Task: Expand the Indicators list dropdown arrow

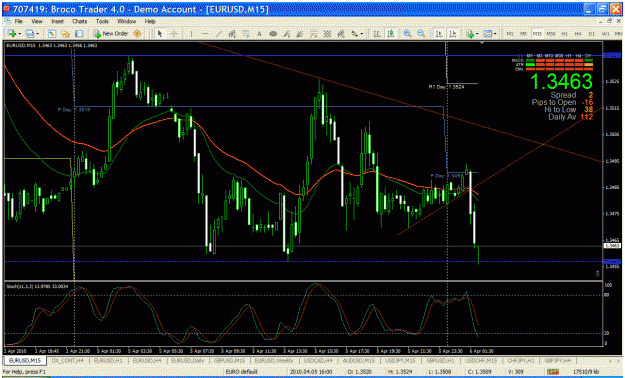Action: pos(477,34)
